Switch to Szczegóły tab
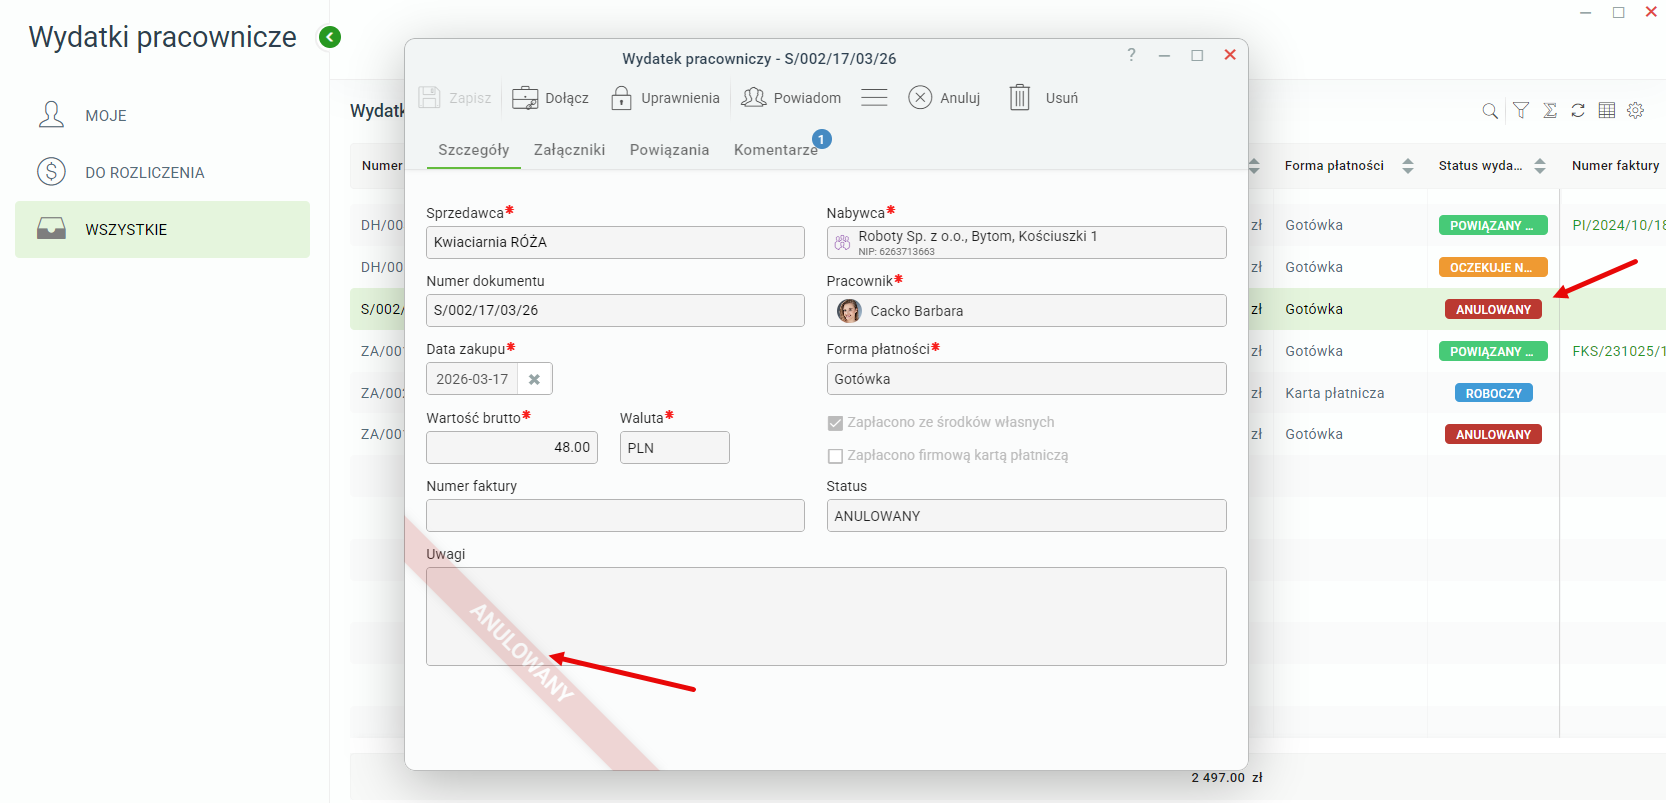This screenshot has height=803, width=1666. (x=474, y=150)
